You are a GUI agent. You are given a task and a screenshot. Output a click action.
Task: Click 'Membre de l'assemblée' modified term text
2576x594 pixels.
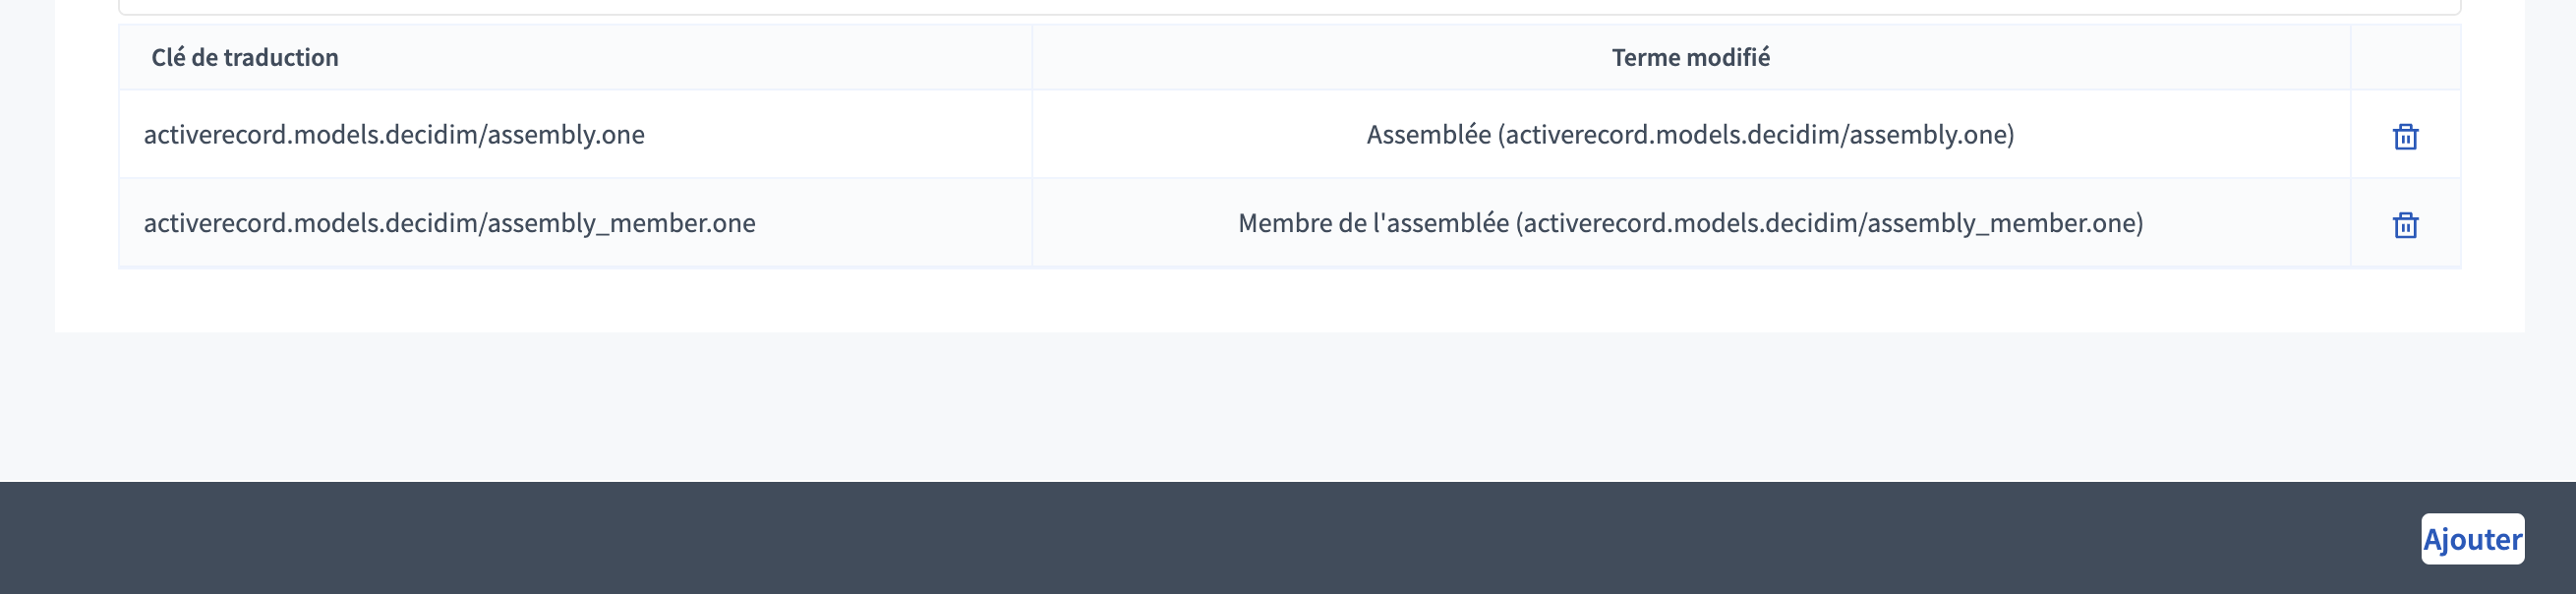point(1373,222)
